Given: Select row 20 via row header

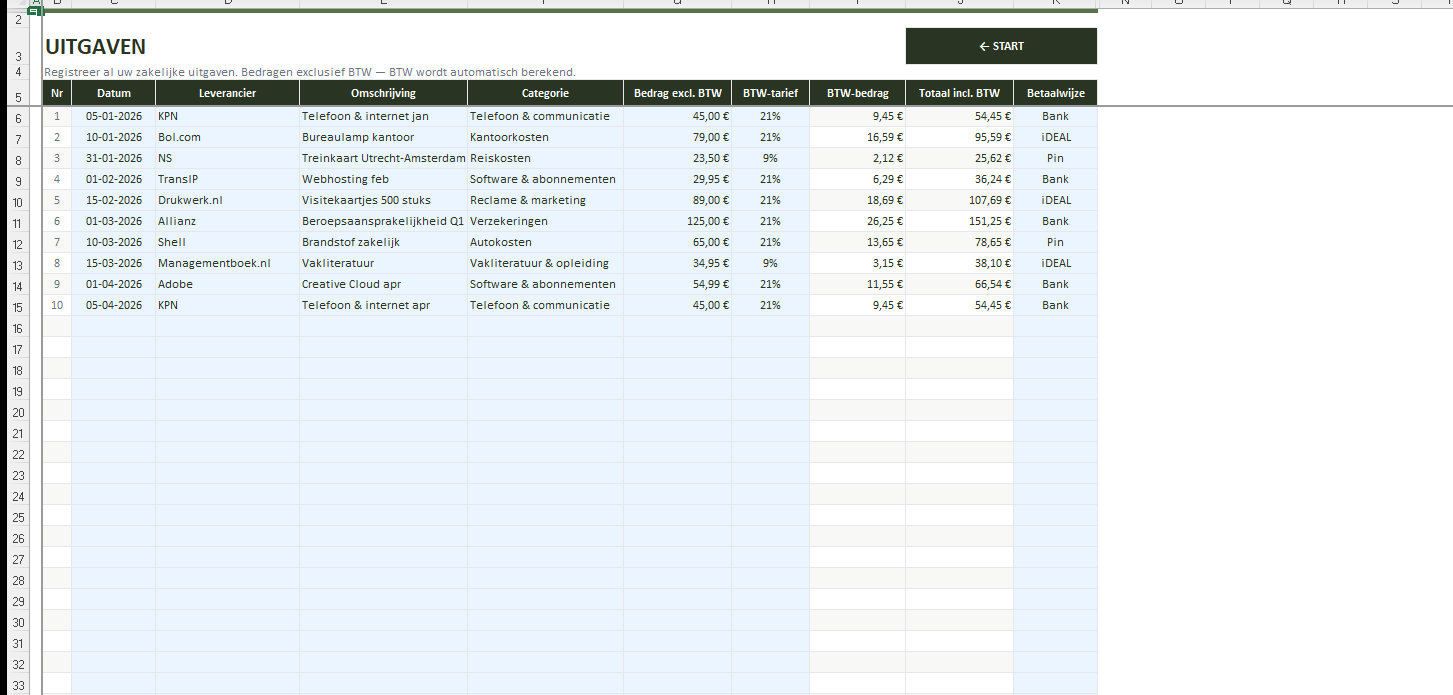Looking at the screenshot, I should [18, 413].
